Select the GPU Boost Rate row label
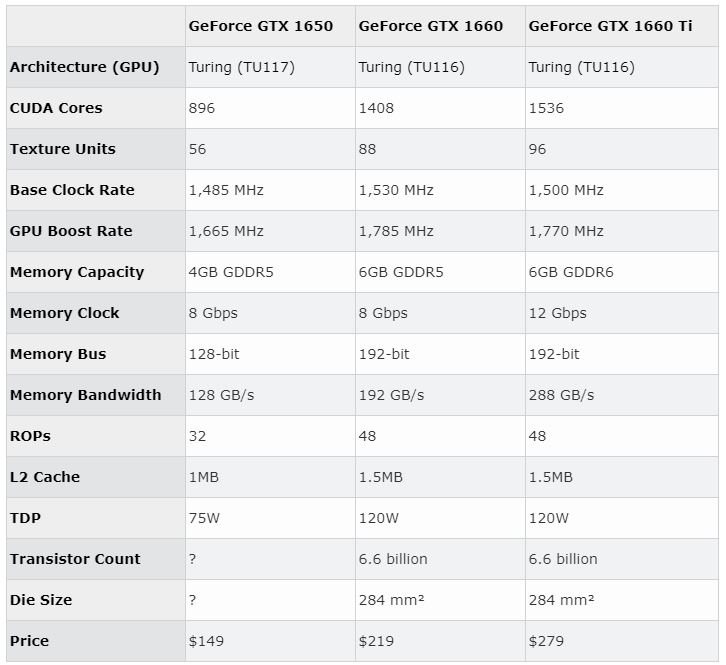The image size is (726, 665). (x=71, y=231)
